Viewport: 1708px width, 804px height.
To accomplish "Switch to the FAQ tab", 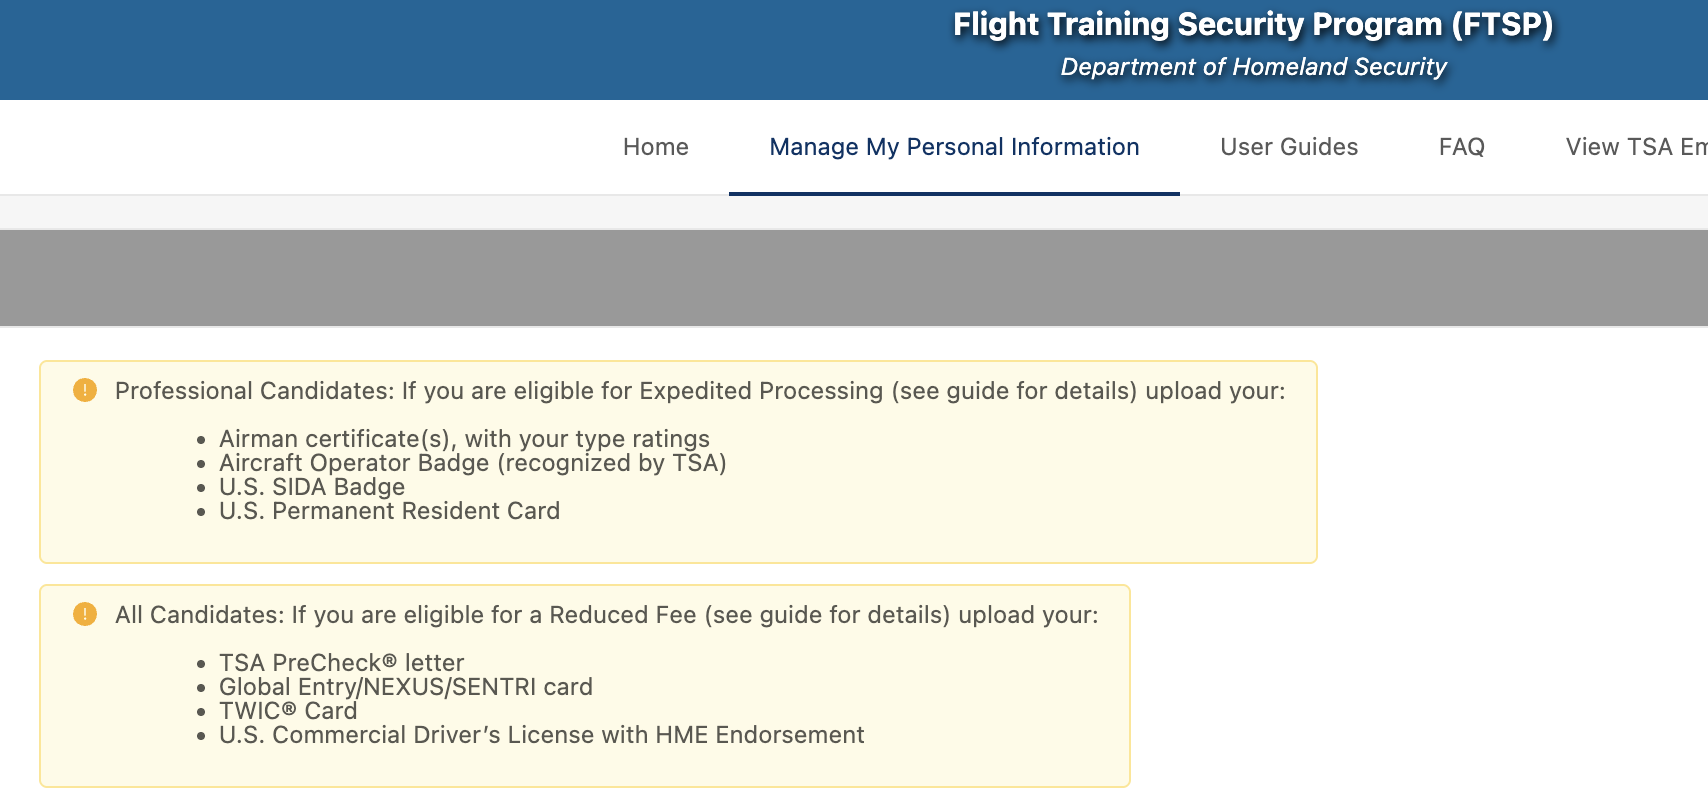I will [x=1461, y=147].
